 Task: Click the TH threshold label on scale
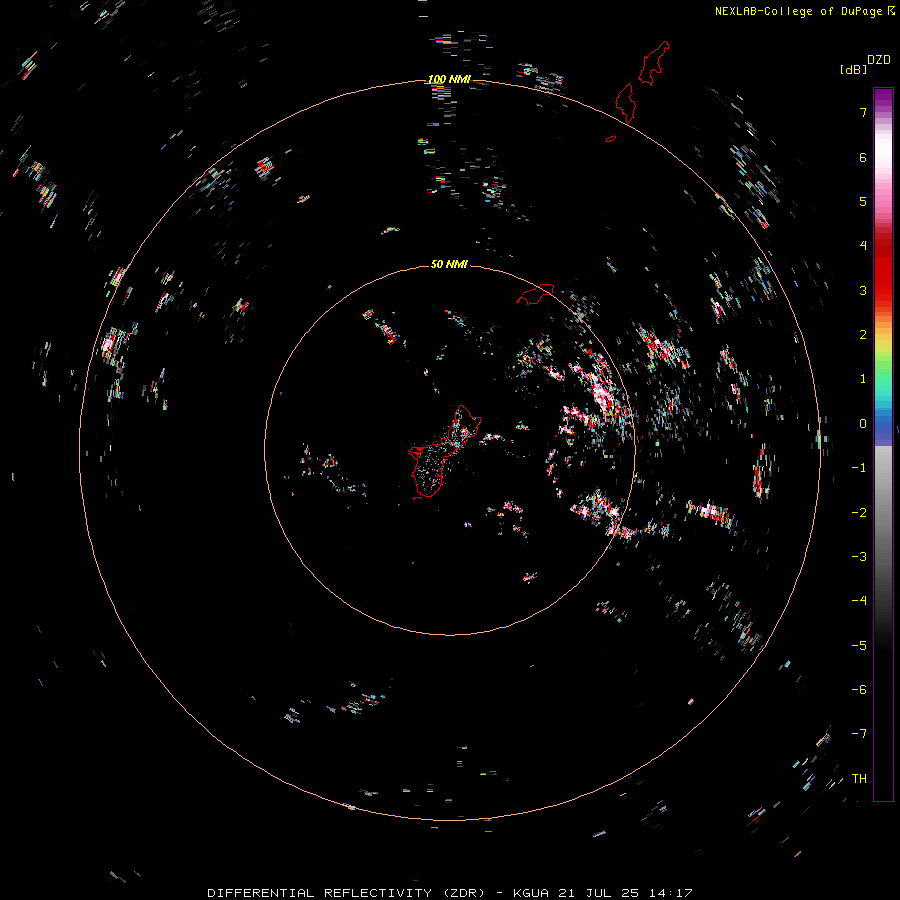(859, 779)
